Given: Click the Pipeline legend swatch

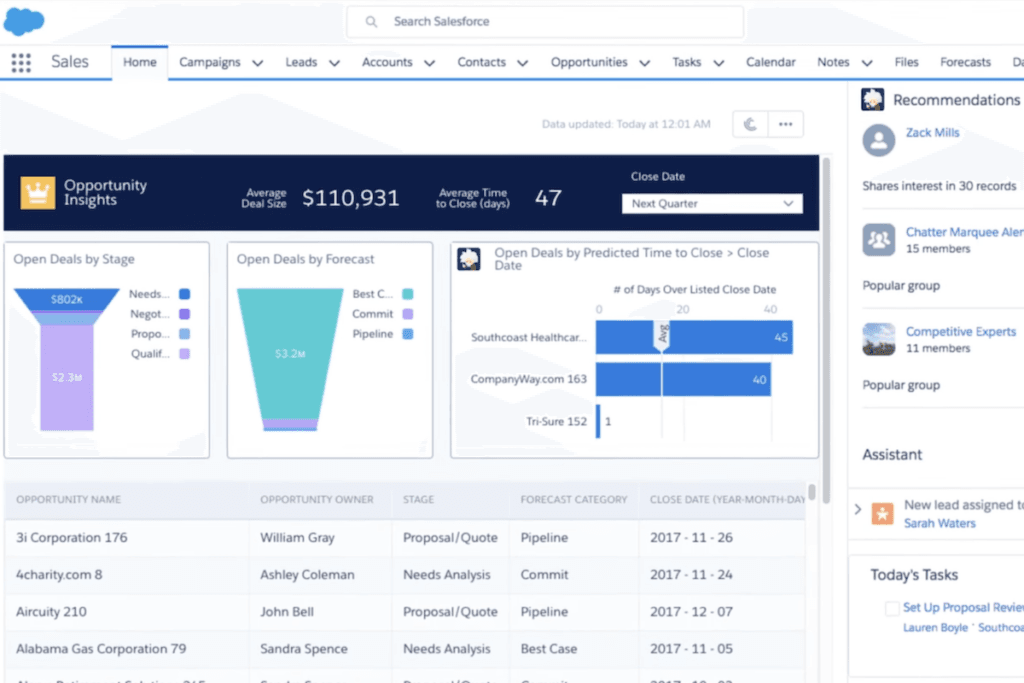Looking at the screenshot, I should click(408, 334).
